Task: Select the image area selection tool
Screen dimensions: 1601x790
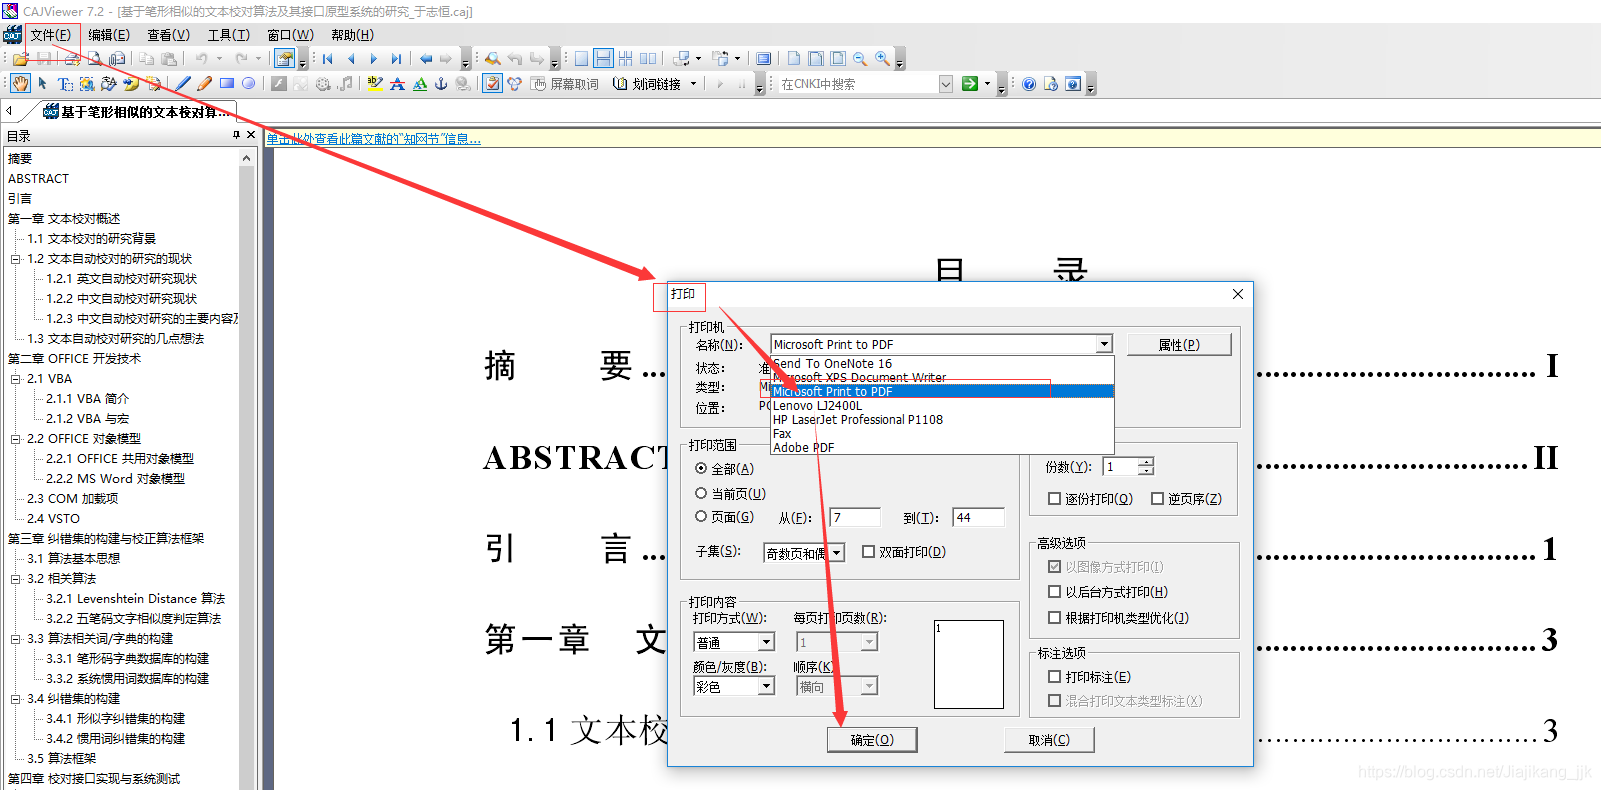Action: coord(87,84)
